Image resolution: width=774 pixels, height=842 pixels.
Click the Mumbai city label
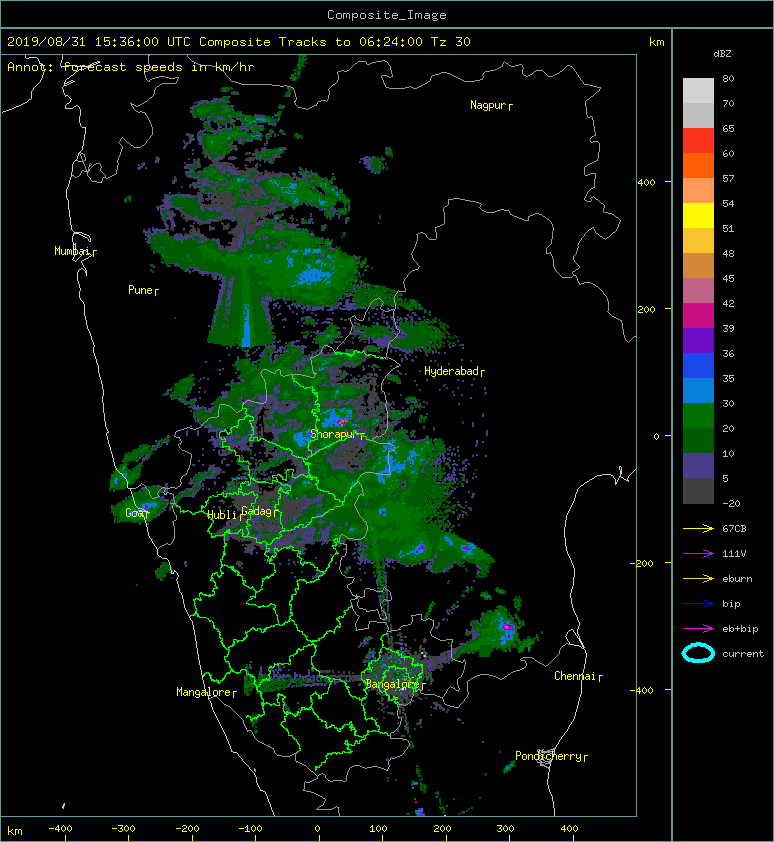pos(72,251)
